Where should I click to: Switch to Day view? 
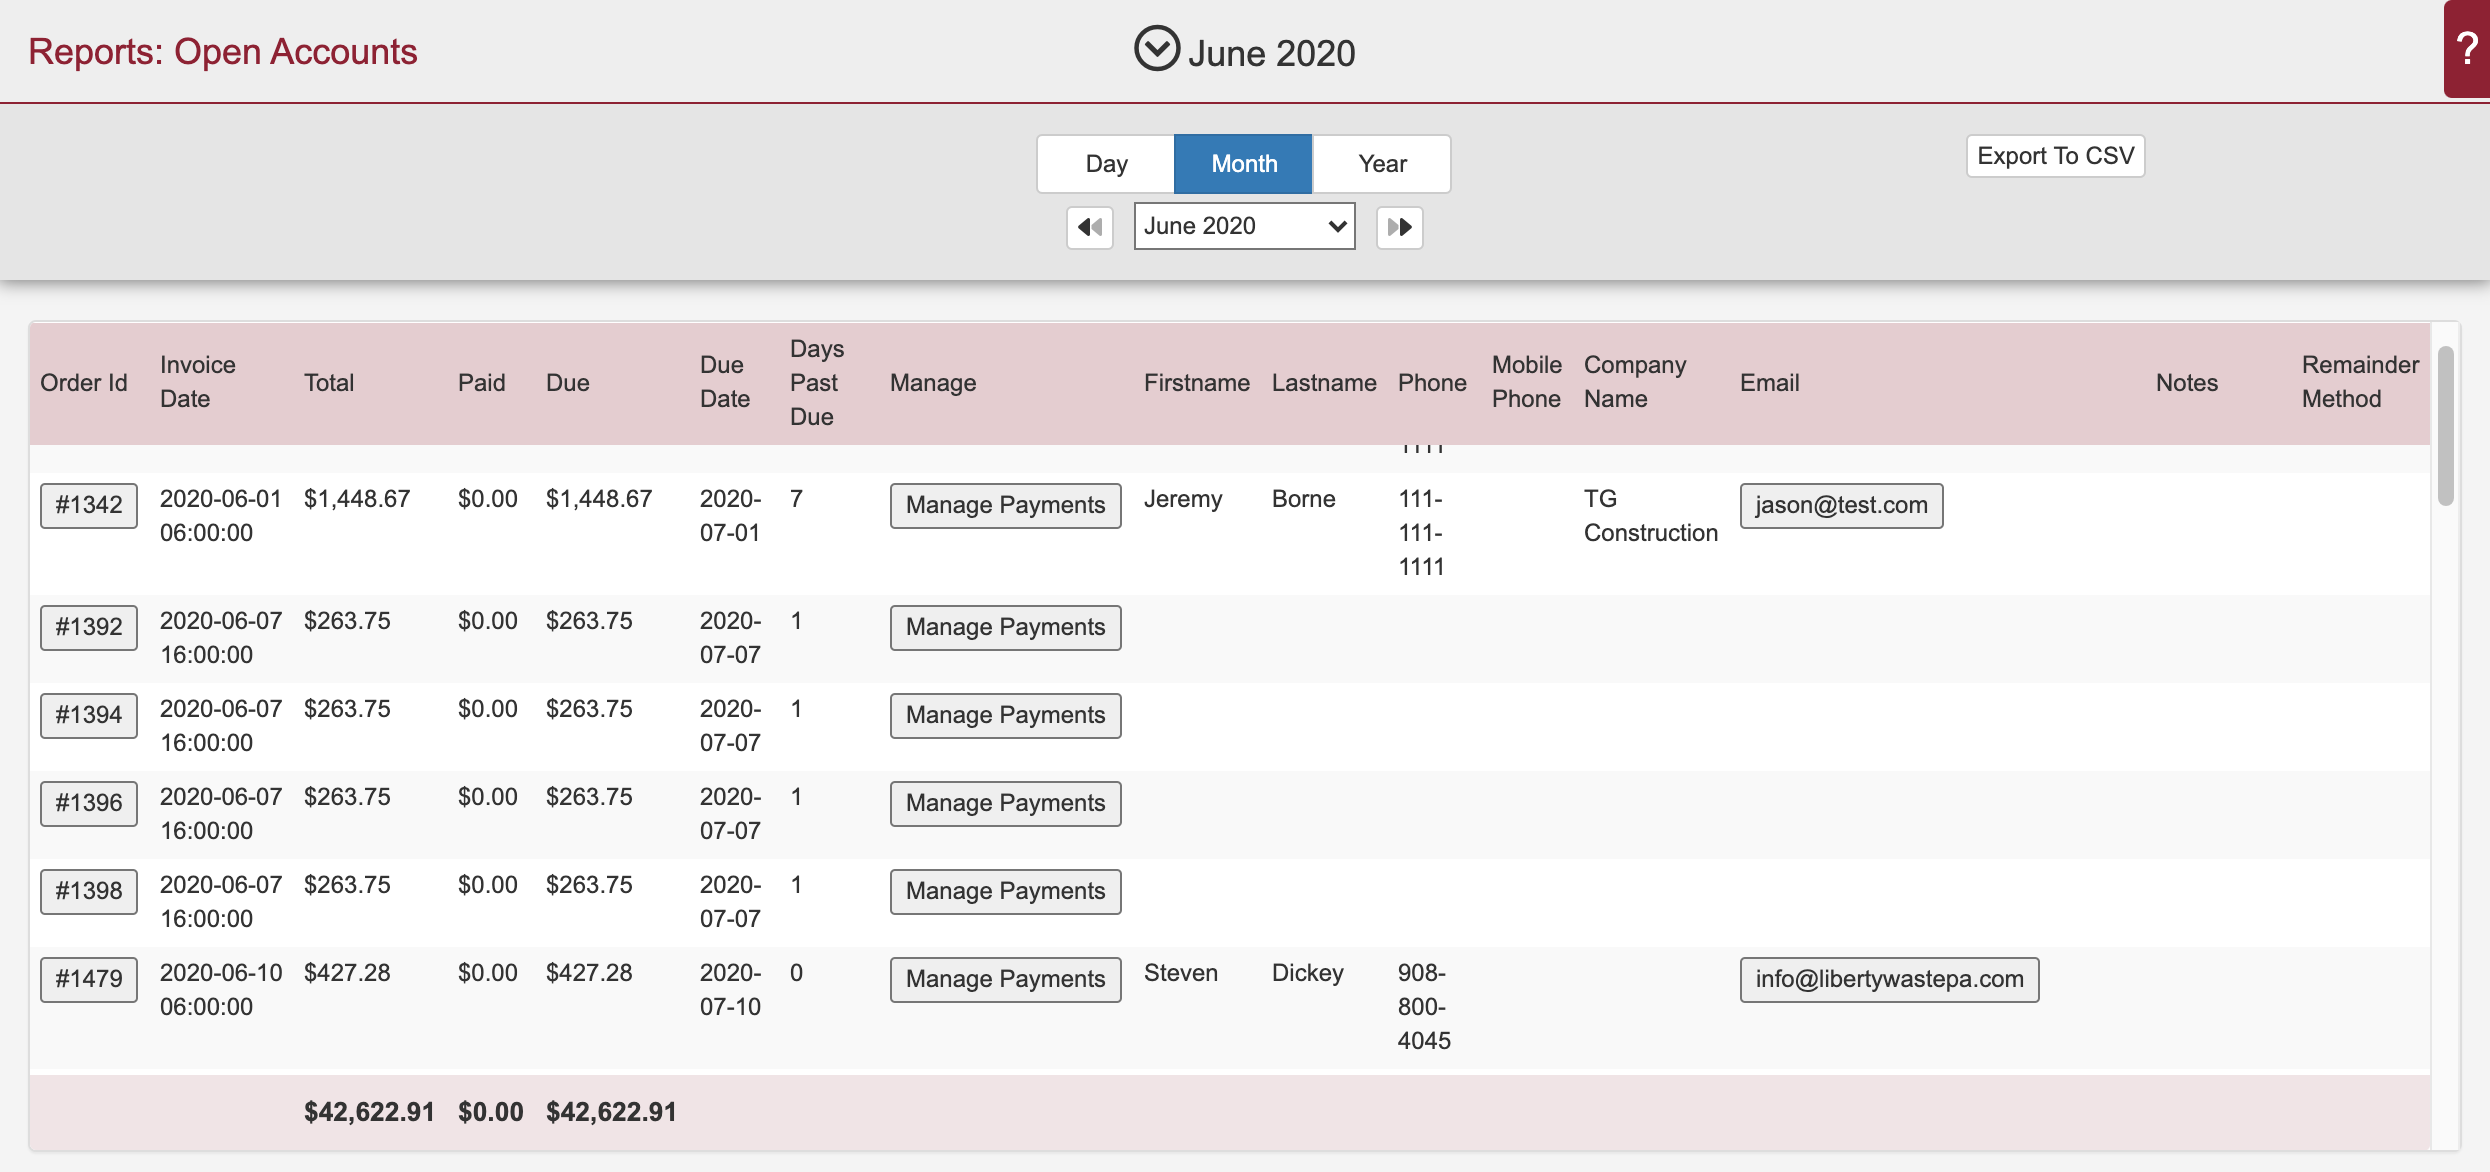[1105, 163]
